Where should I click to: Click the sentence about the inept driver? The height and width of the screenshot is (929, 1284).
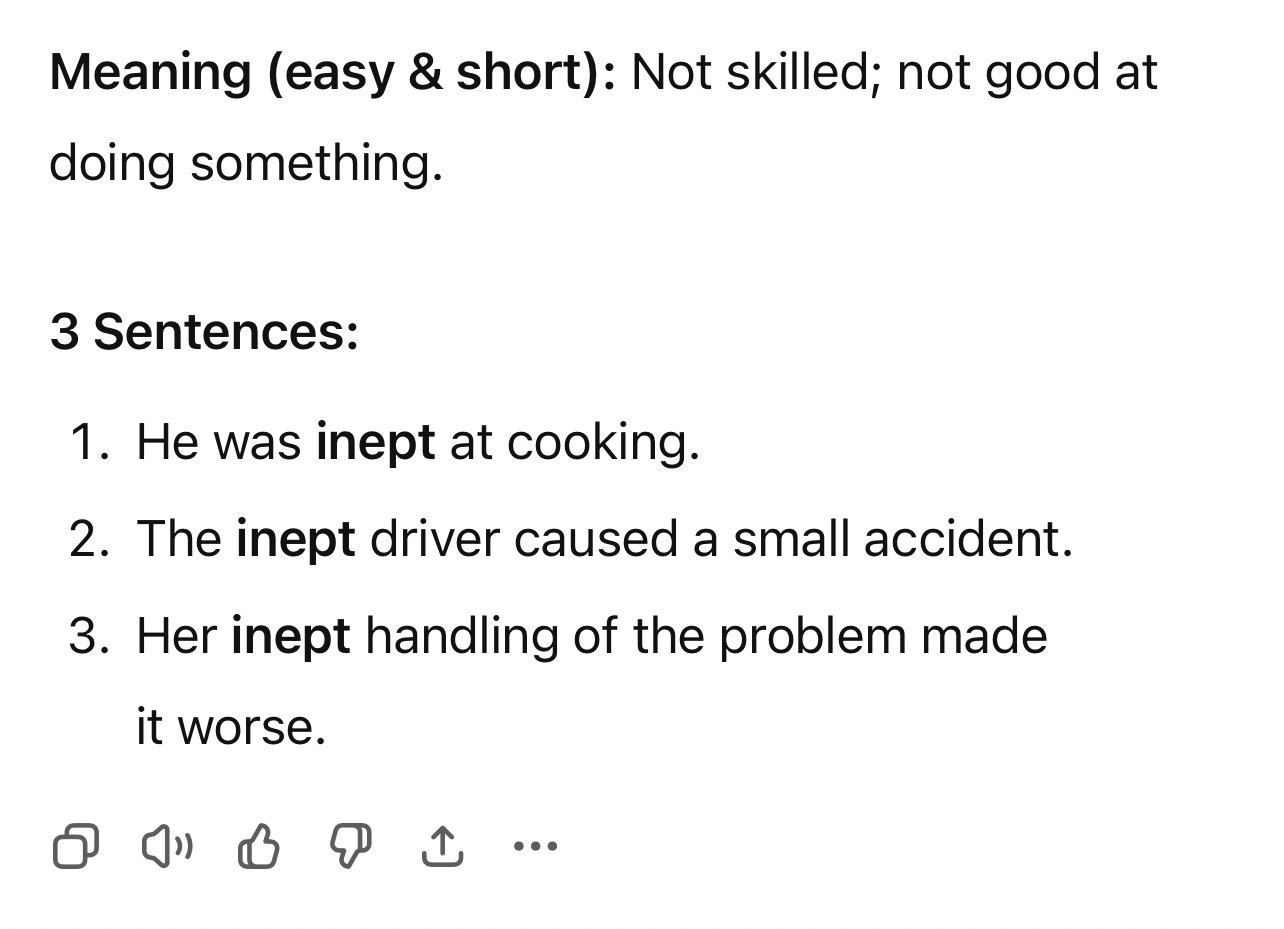[x=604, y=539]
